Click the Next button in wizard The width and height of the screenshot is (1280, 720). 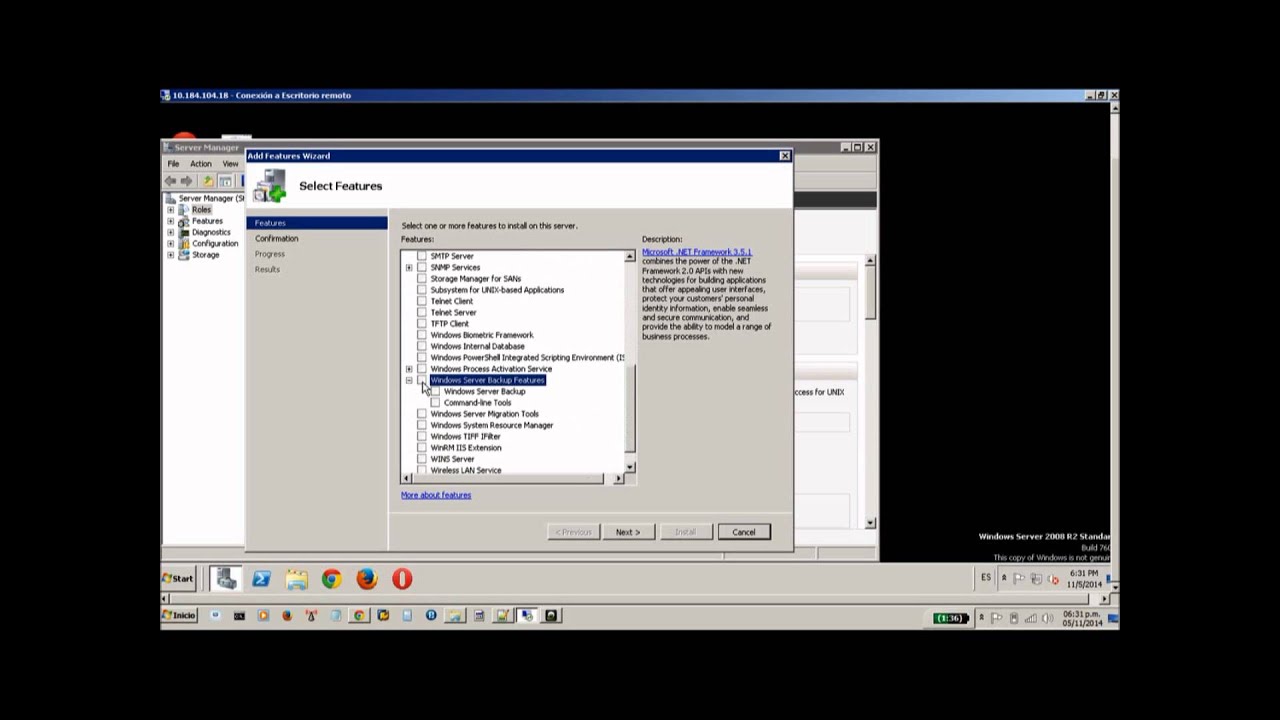click(628, 532)
